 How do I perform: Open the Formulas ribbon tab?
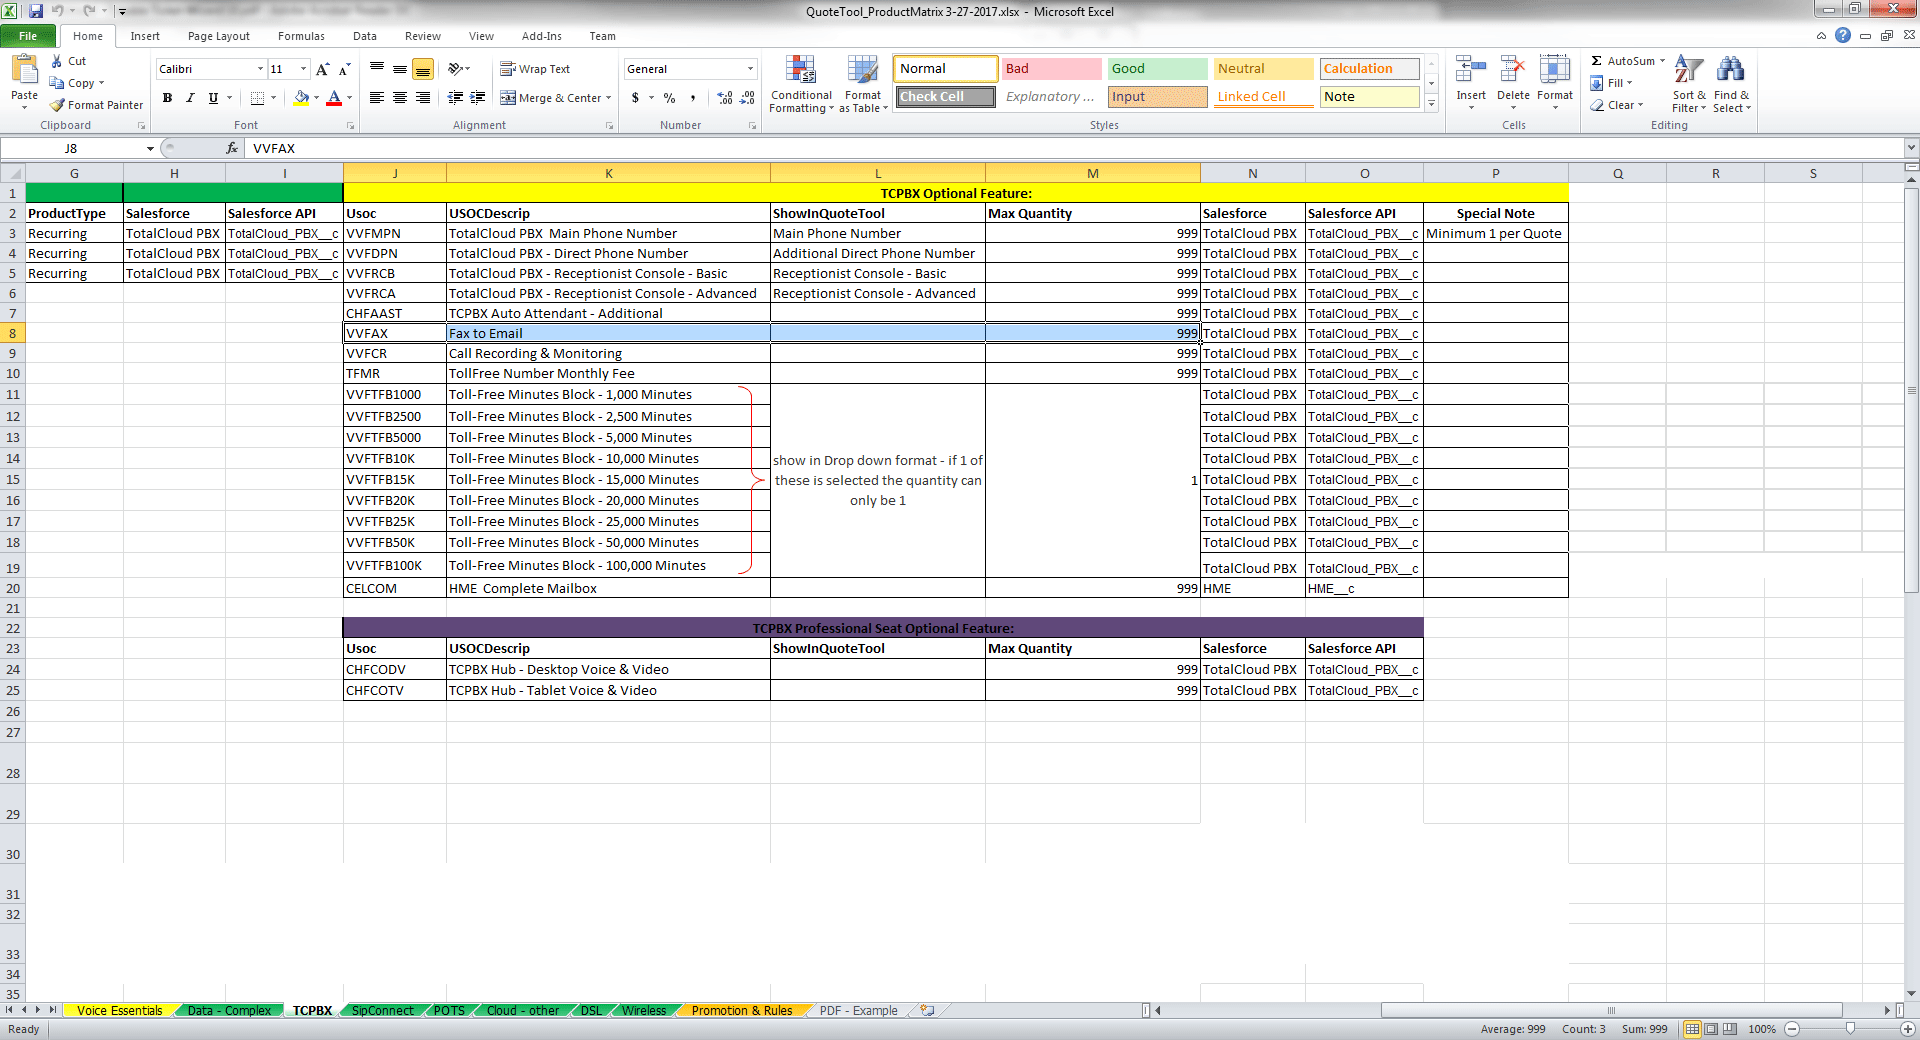(301, 36)
